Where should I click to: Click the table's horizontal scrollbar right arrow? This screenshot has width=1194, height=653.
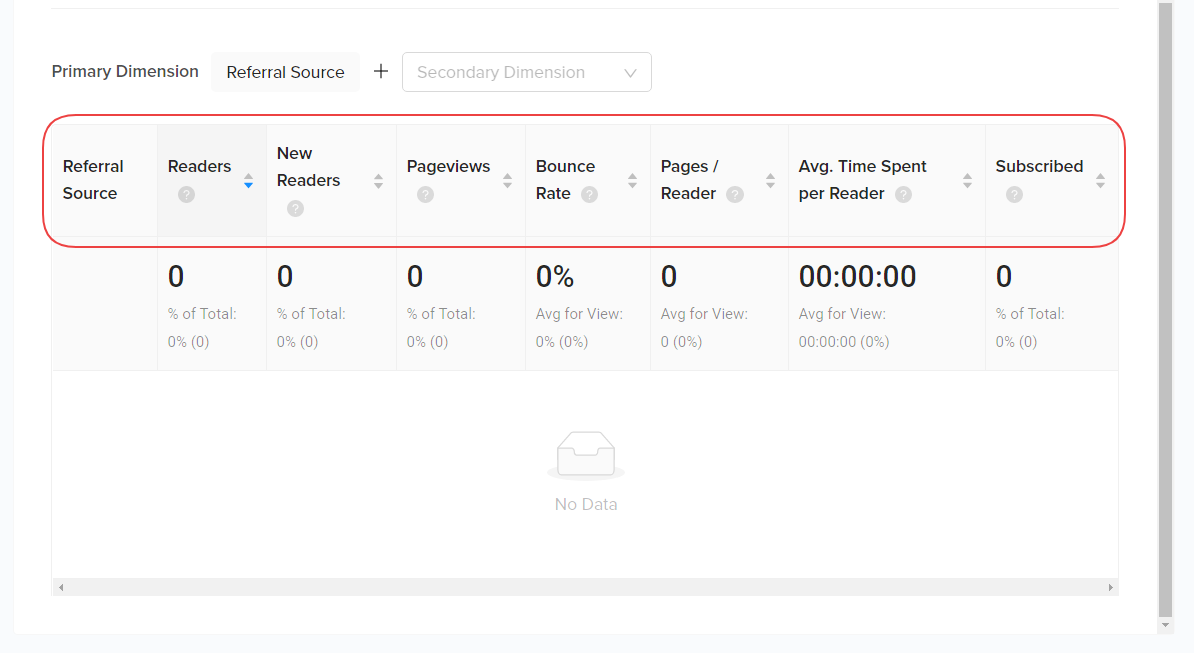coord(1110,588)
